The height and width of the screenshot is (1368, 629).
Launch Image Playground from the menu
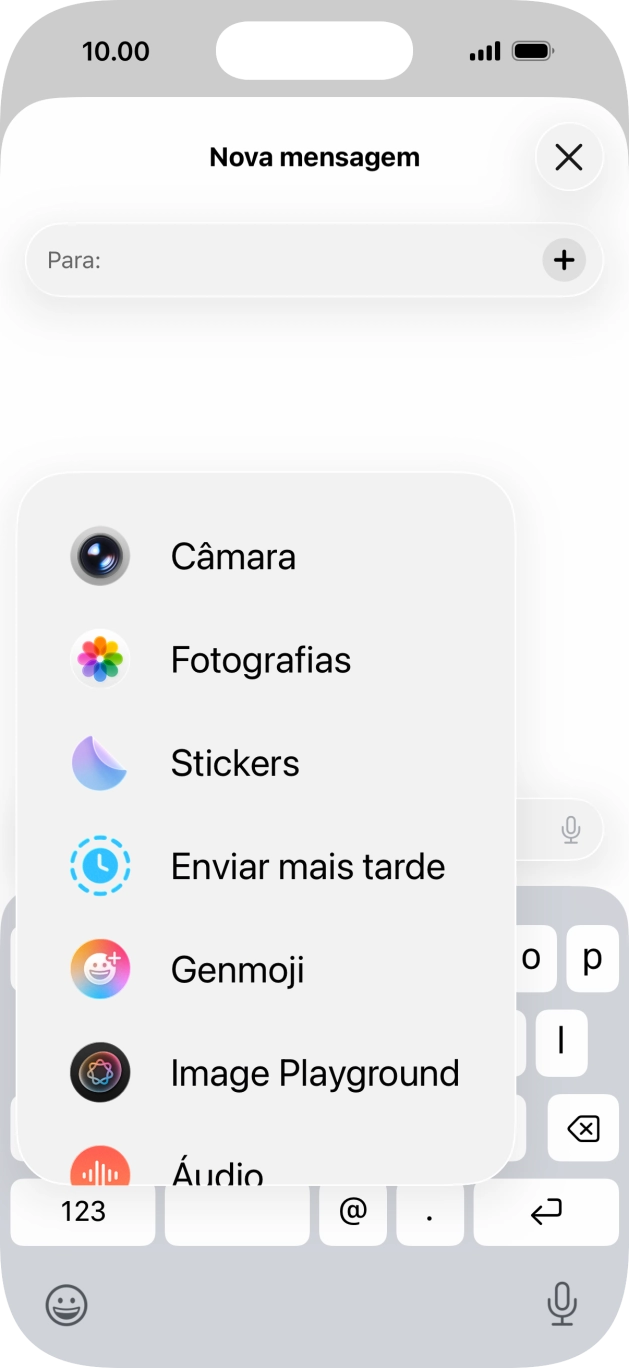(314, 1073)
